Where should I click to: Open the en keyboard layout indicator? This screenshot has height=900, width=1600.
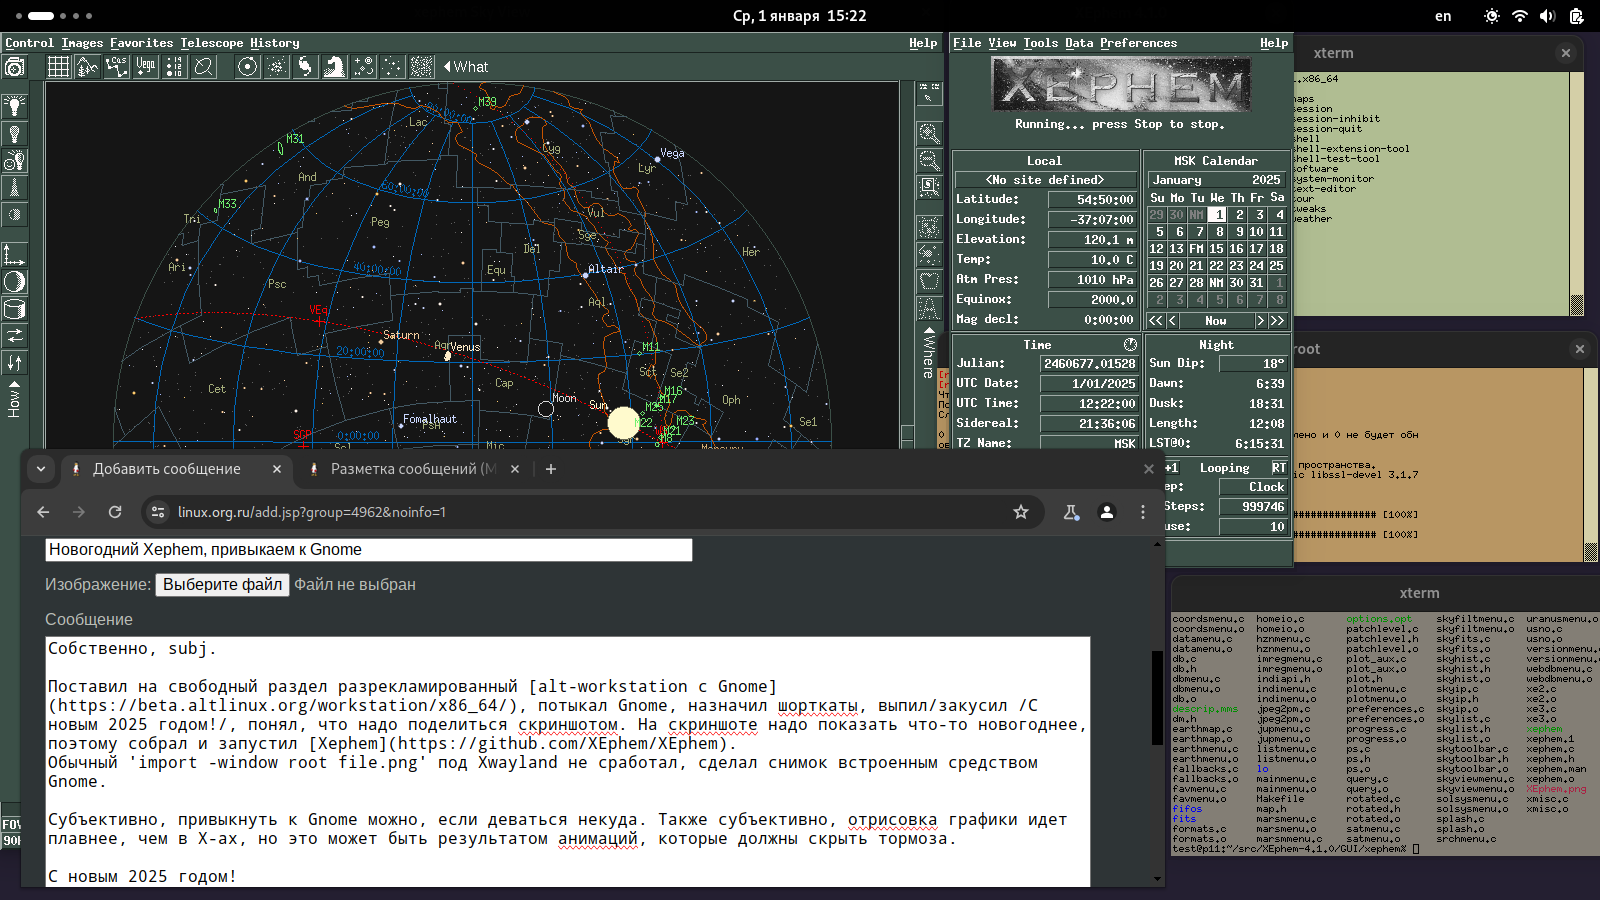click(1443, 16)
